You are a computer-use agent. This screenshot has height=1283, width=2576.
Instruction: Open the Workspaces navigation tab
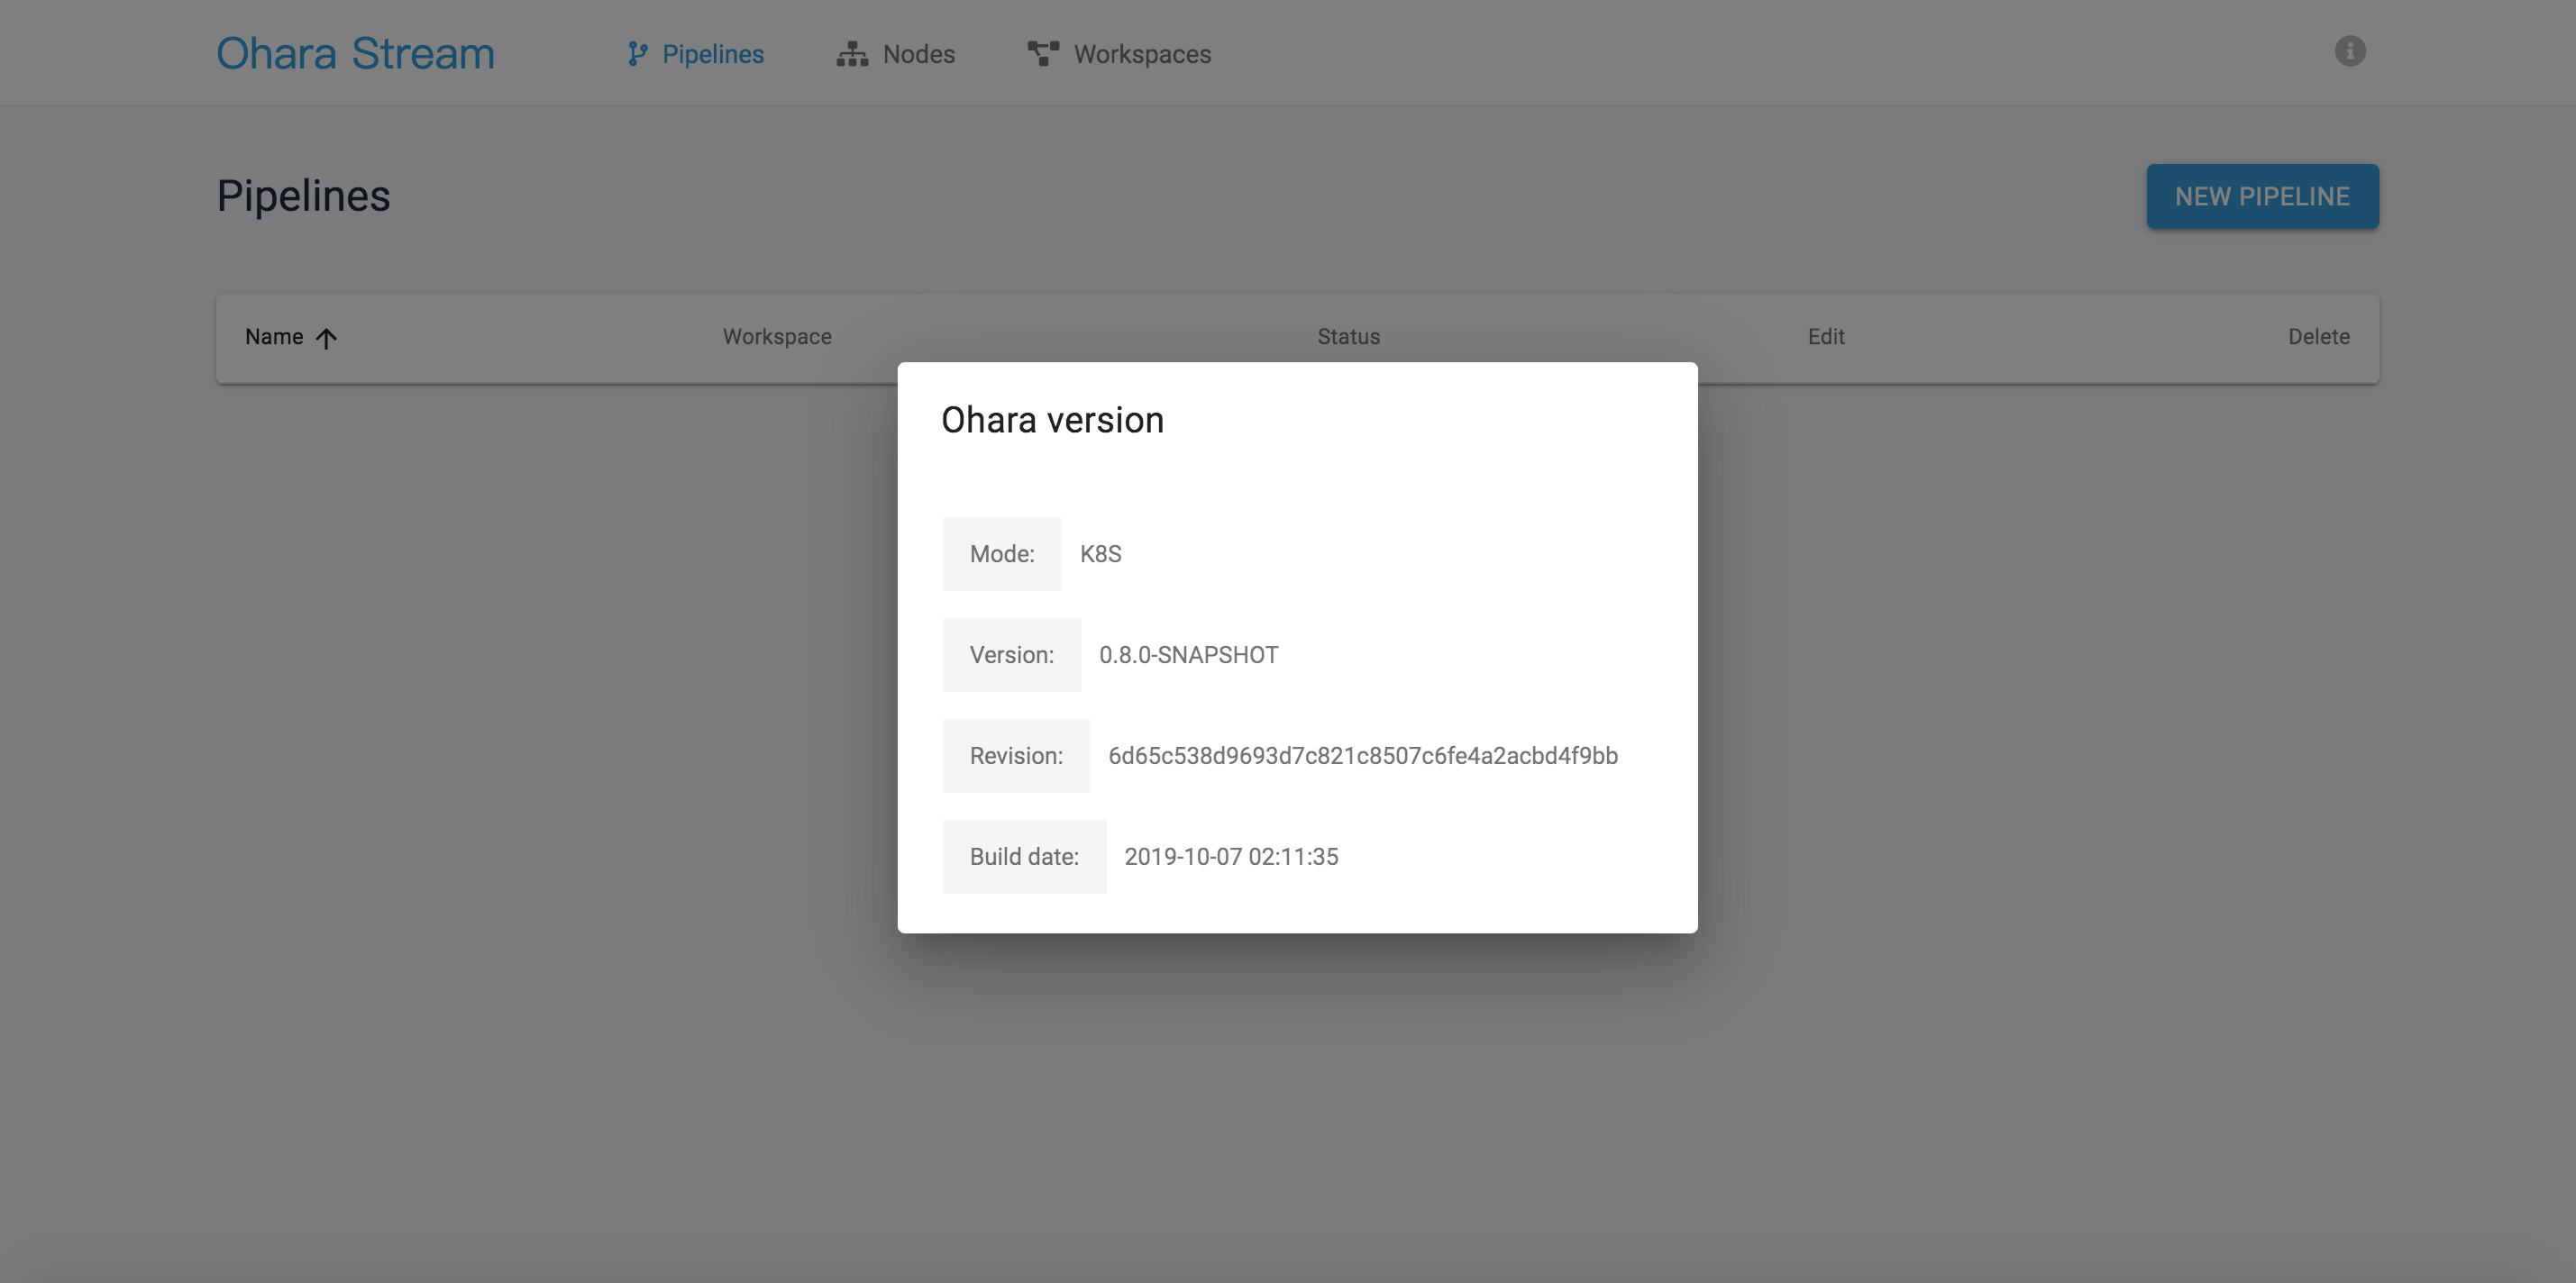(1119, 54)
